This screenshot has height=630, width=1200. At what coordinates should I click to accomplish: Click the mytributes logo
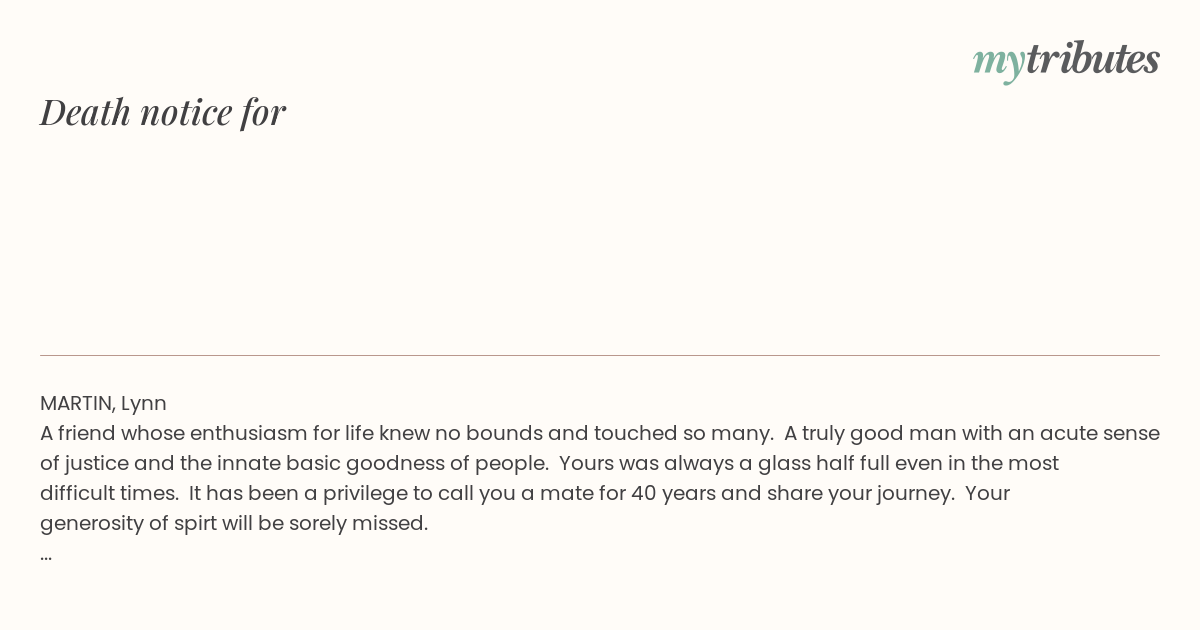[1066, 61]
